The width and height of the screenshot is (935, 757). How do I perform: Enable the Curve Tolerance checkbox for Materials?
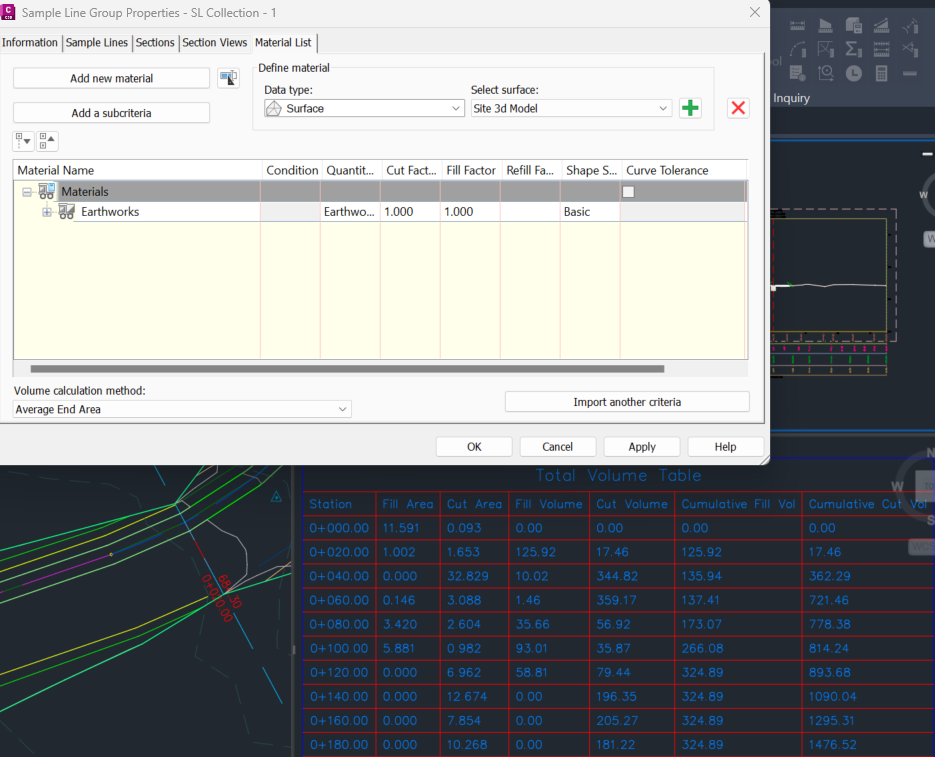tap(629, 191)
